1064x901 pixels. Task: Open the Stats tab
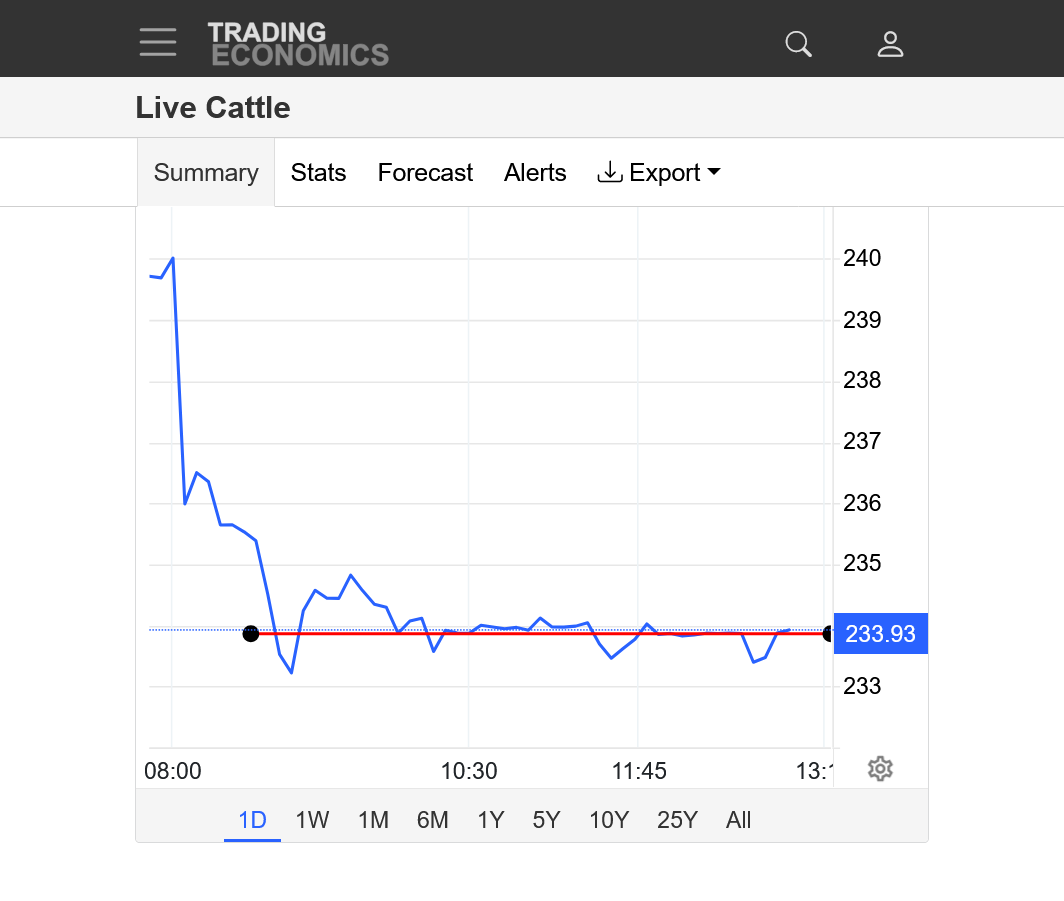pyautogui.click(x=318, y=173)
